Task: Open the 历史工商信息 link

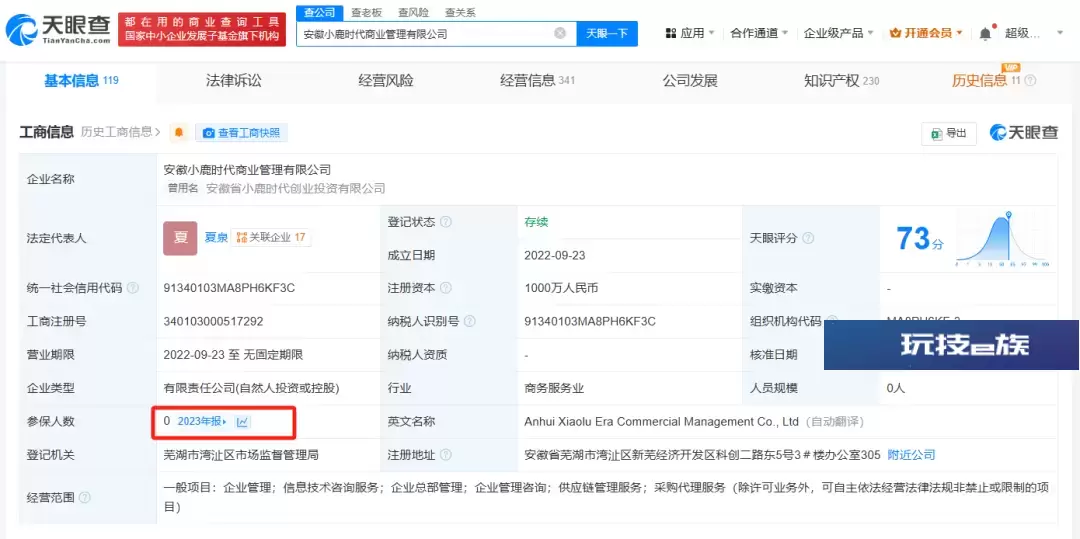Action: coord(121,132)
